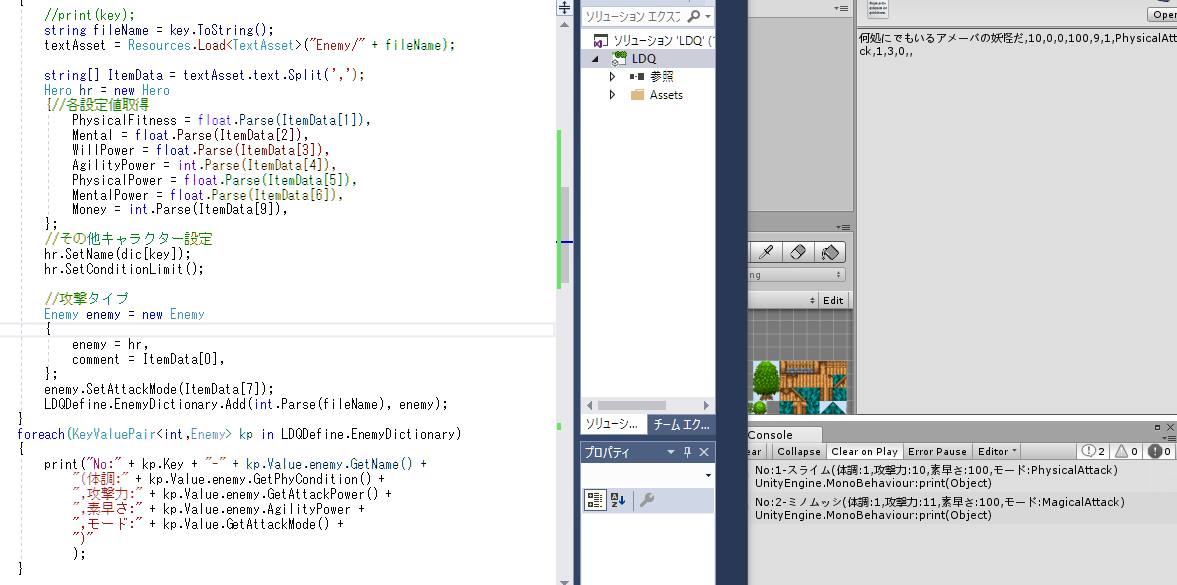Select the eyedropper picker tool in Tile Palette
This screenshot has height=585, width=1177.
pos(766,252)
